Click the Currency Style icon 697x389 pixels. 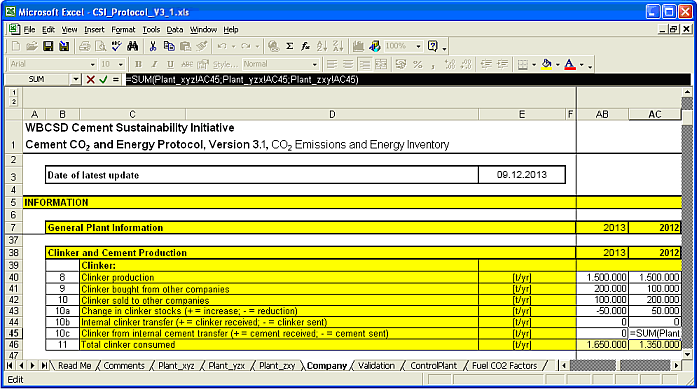[401, 64]
